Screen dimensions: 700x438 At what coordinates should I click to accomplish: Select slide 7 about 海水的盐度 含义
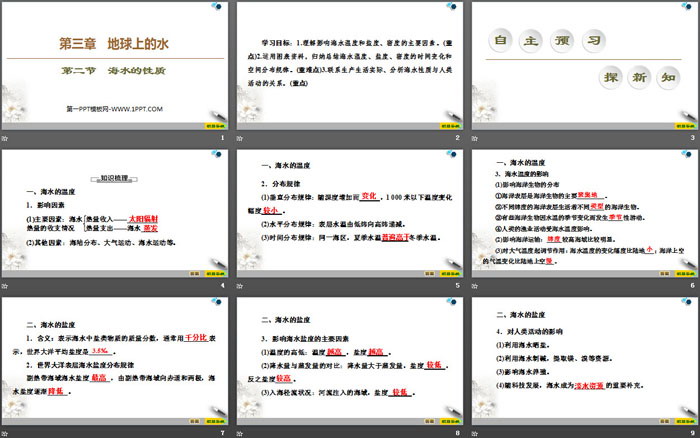(x=115, y=361)
